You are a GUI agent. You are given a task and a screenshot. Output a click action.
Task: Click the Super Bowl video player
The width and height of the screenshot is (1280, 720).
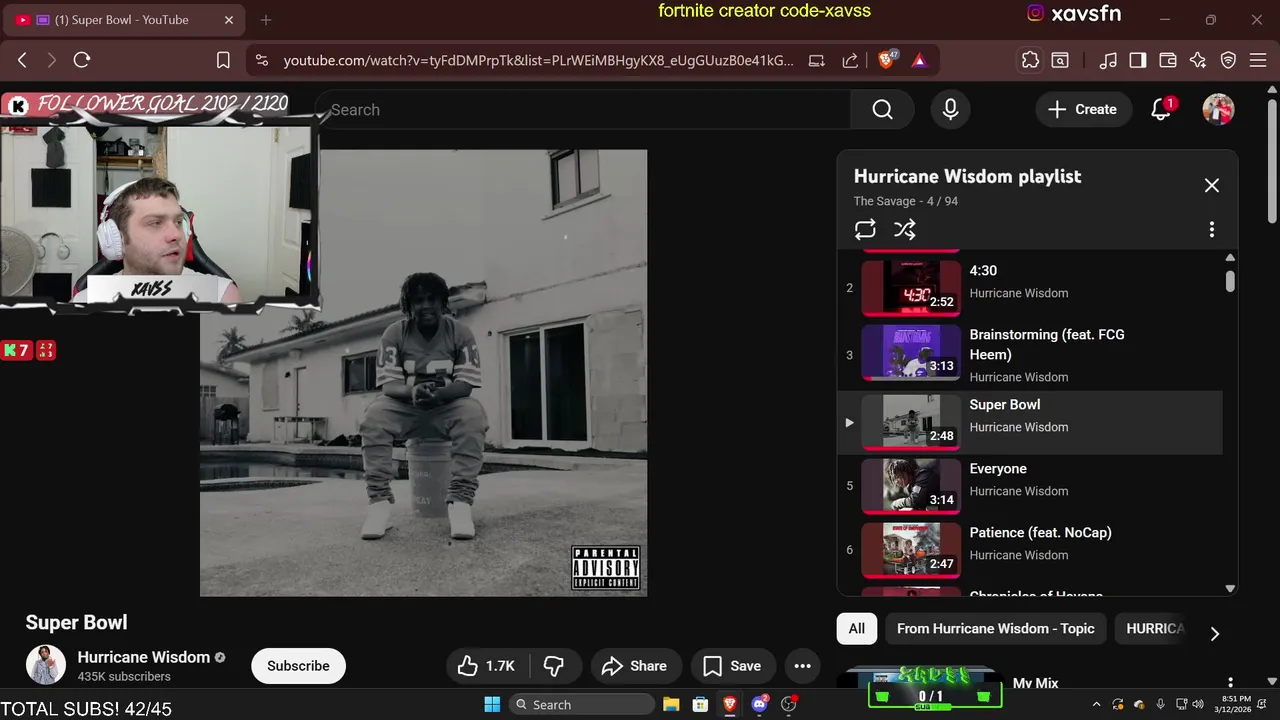tap(423, 373)
